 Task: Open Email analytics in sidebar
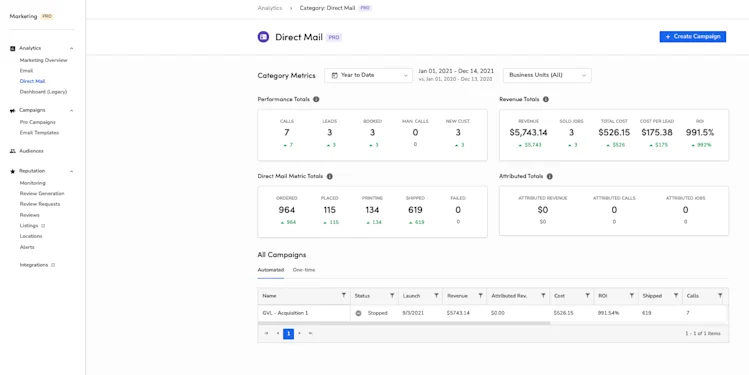26,71
